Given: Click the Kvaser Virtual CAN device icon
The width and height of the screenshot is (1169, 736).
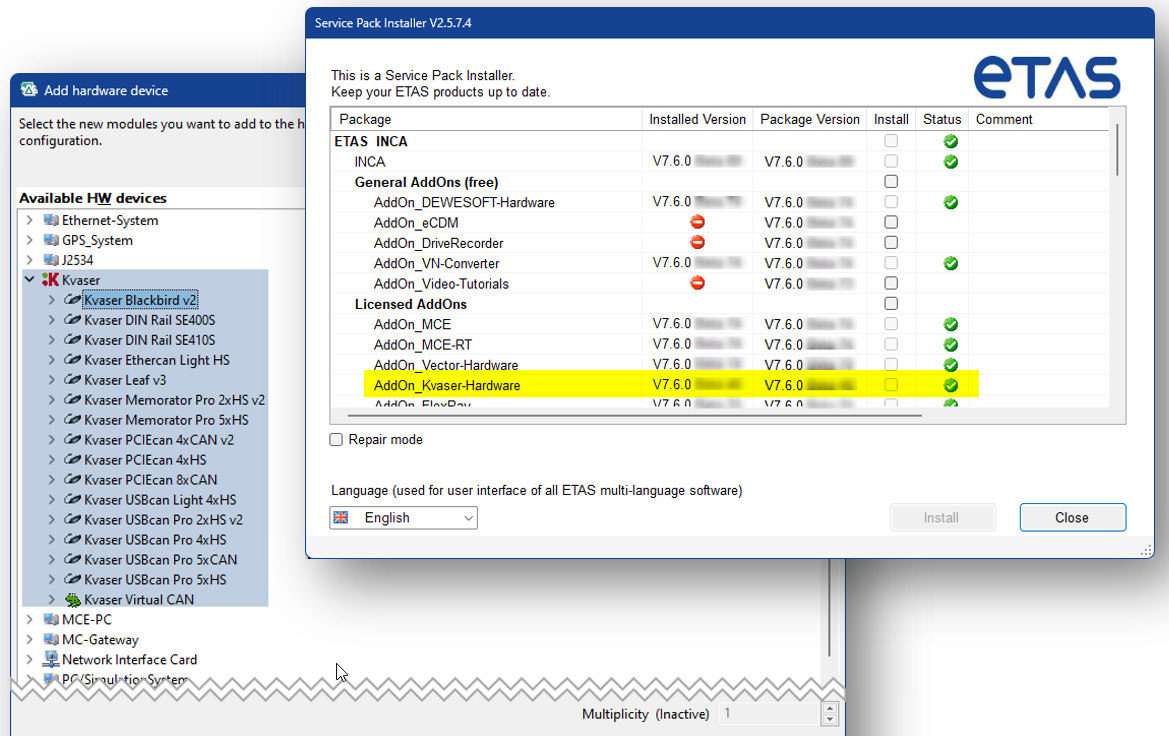Looking at the screenshot, I should (73, 600).
